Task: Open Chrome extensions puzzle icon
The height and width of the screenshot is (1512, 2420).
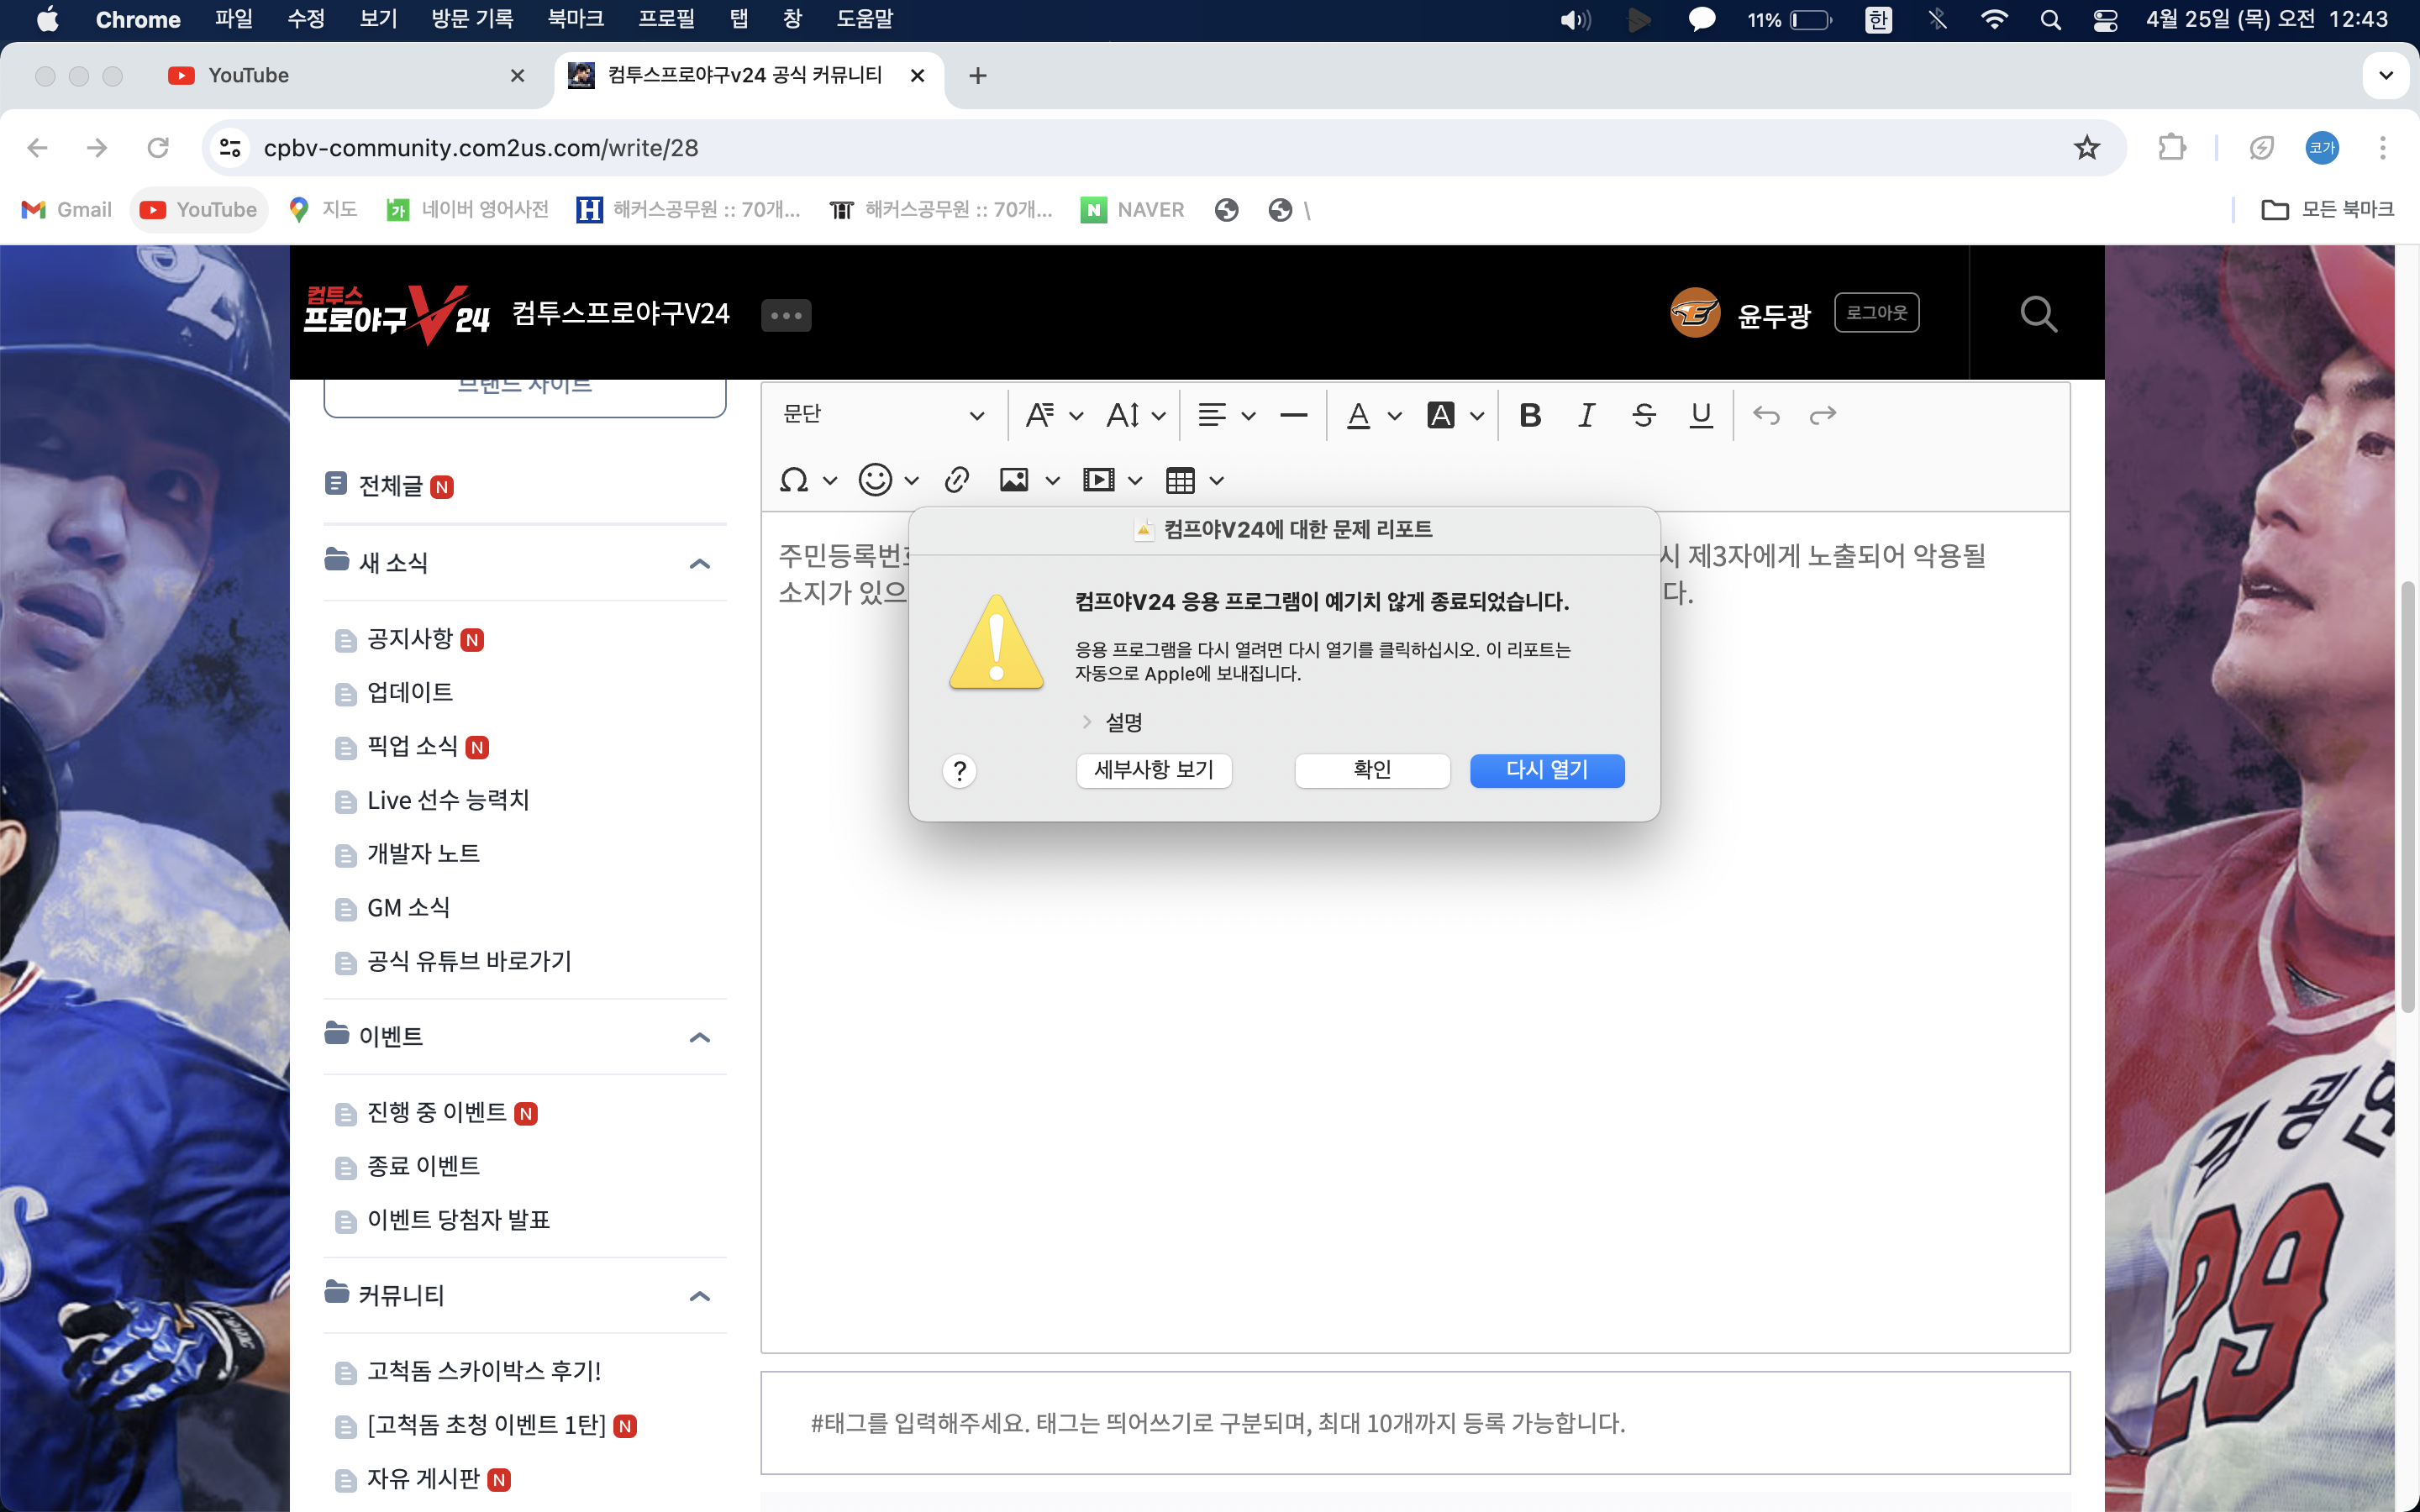Action: 2171,148
